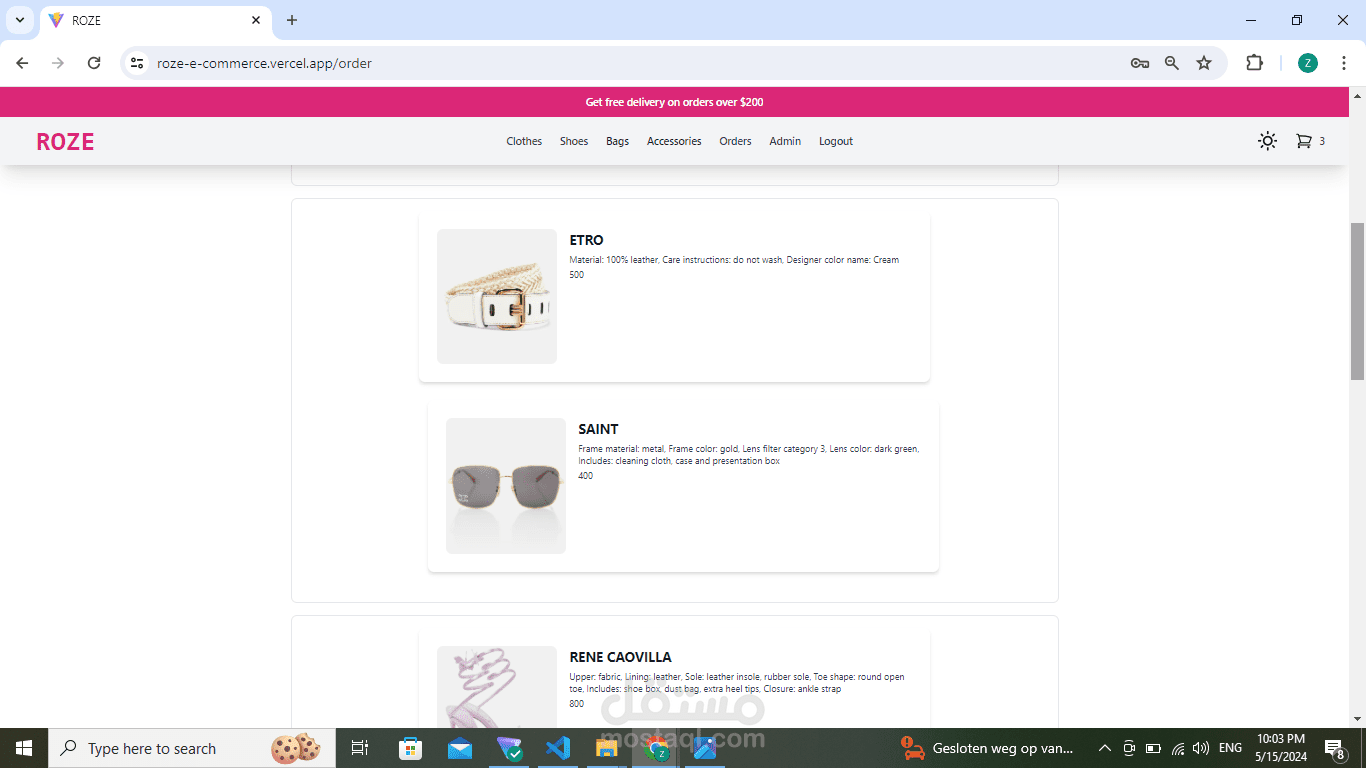Click the SAINT price 400
Image resolution: width=1366 pixels, height=768 pixels.
(585, 476)
